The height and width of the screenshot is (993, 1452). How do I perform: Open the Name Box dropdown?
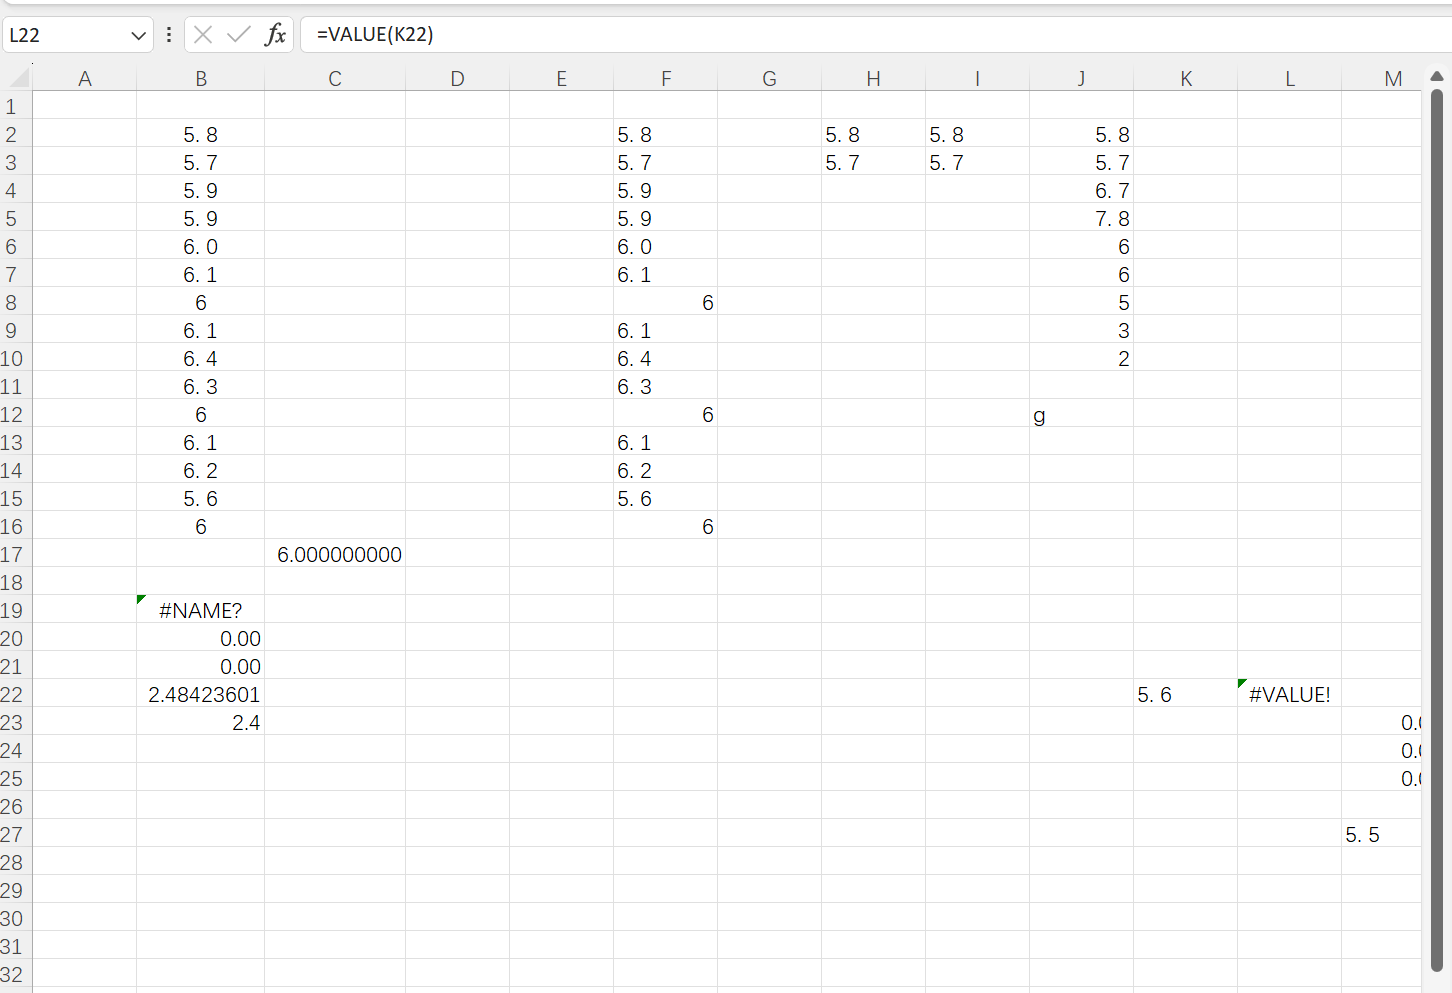(139, 34)
